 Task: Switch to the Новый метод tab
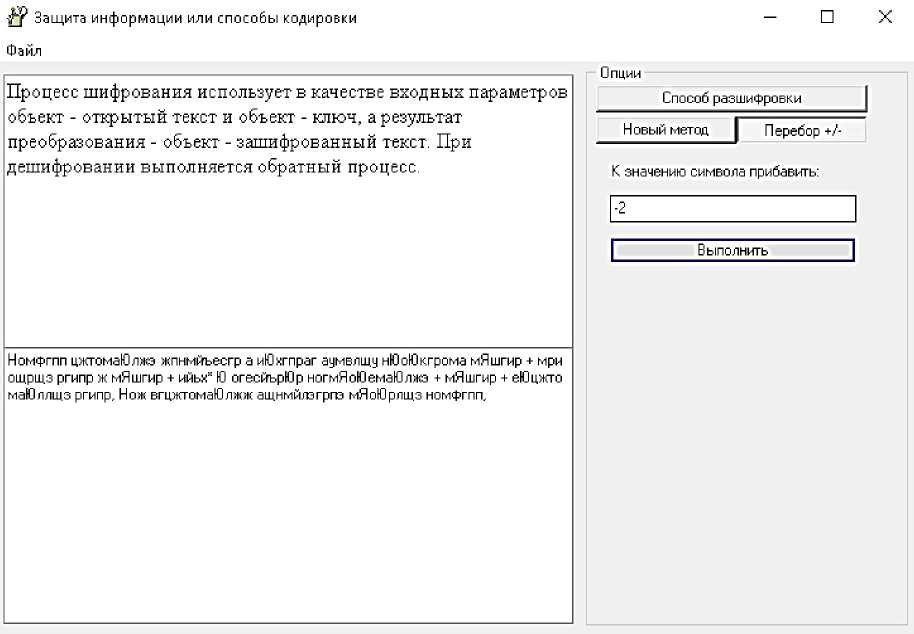tap(666, 129)
